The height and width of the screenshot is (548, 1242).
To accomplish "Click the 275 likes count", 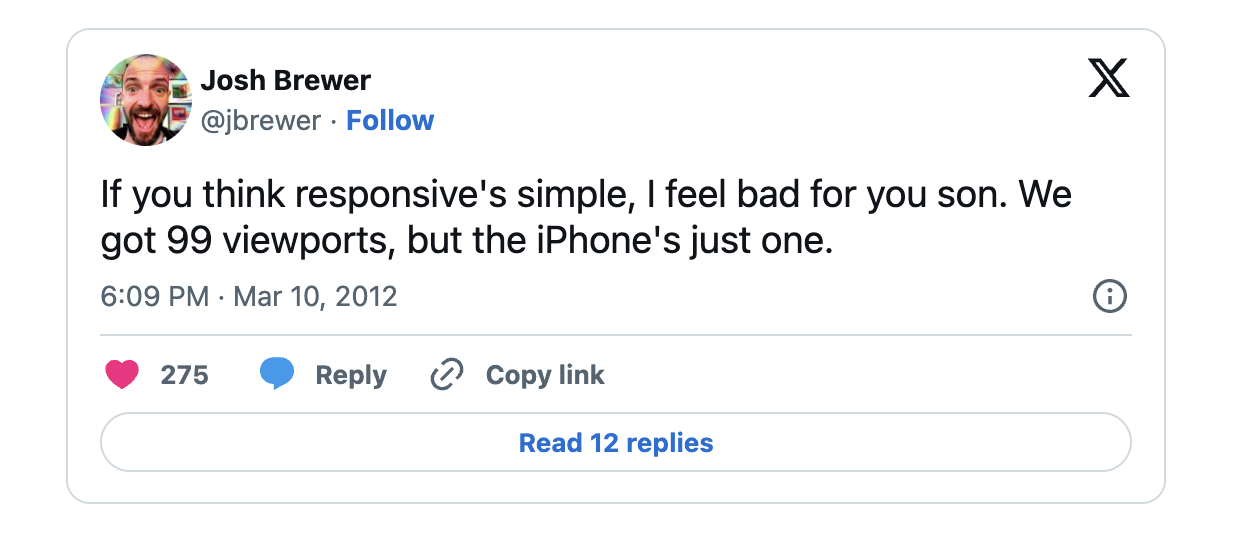I will point(185,375).
